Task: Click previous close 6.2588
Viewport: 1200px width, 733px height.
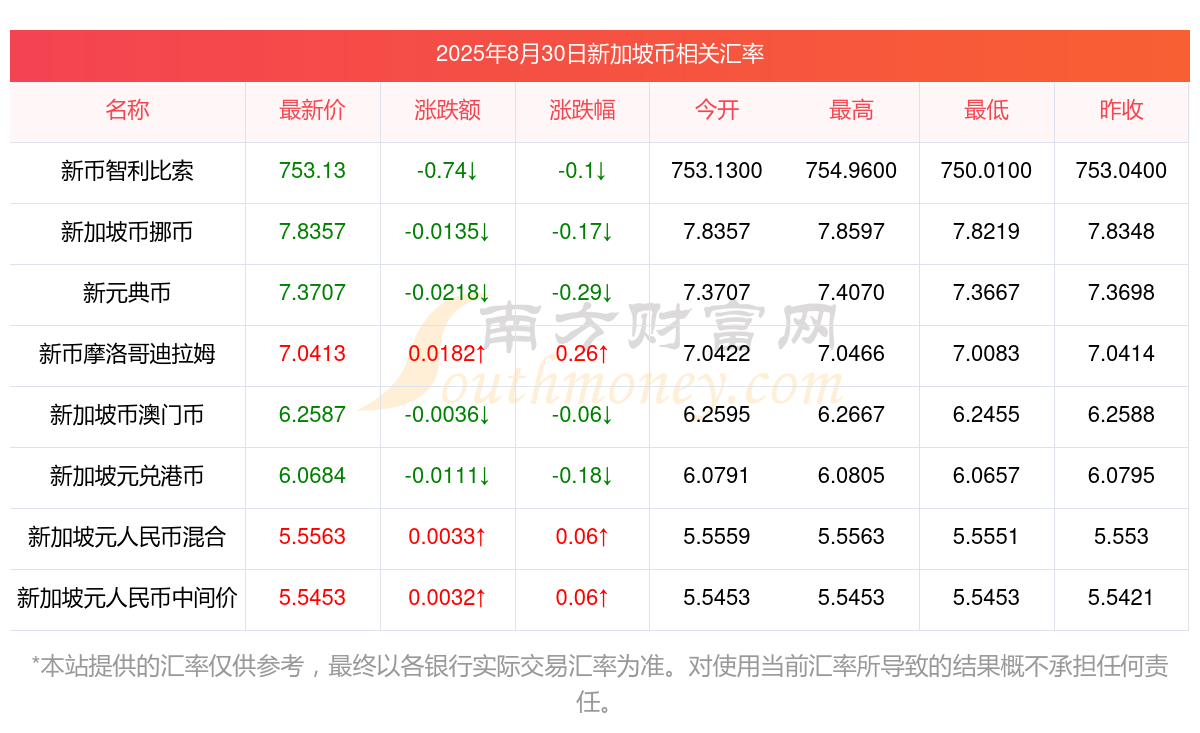Action: (1121, 415)
